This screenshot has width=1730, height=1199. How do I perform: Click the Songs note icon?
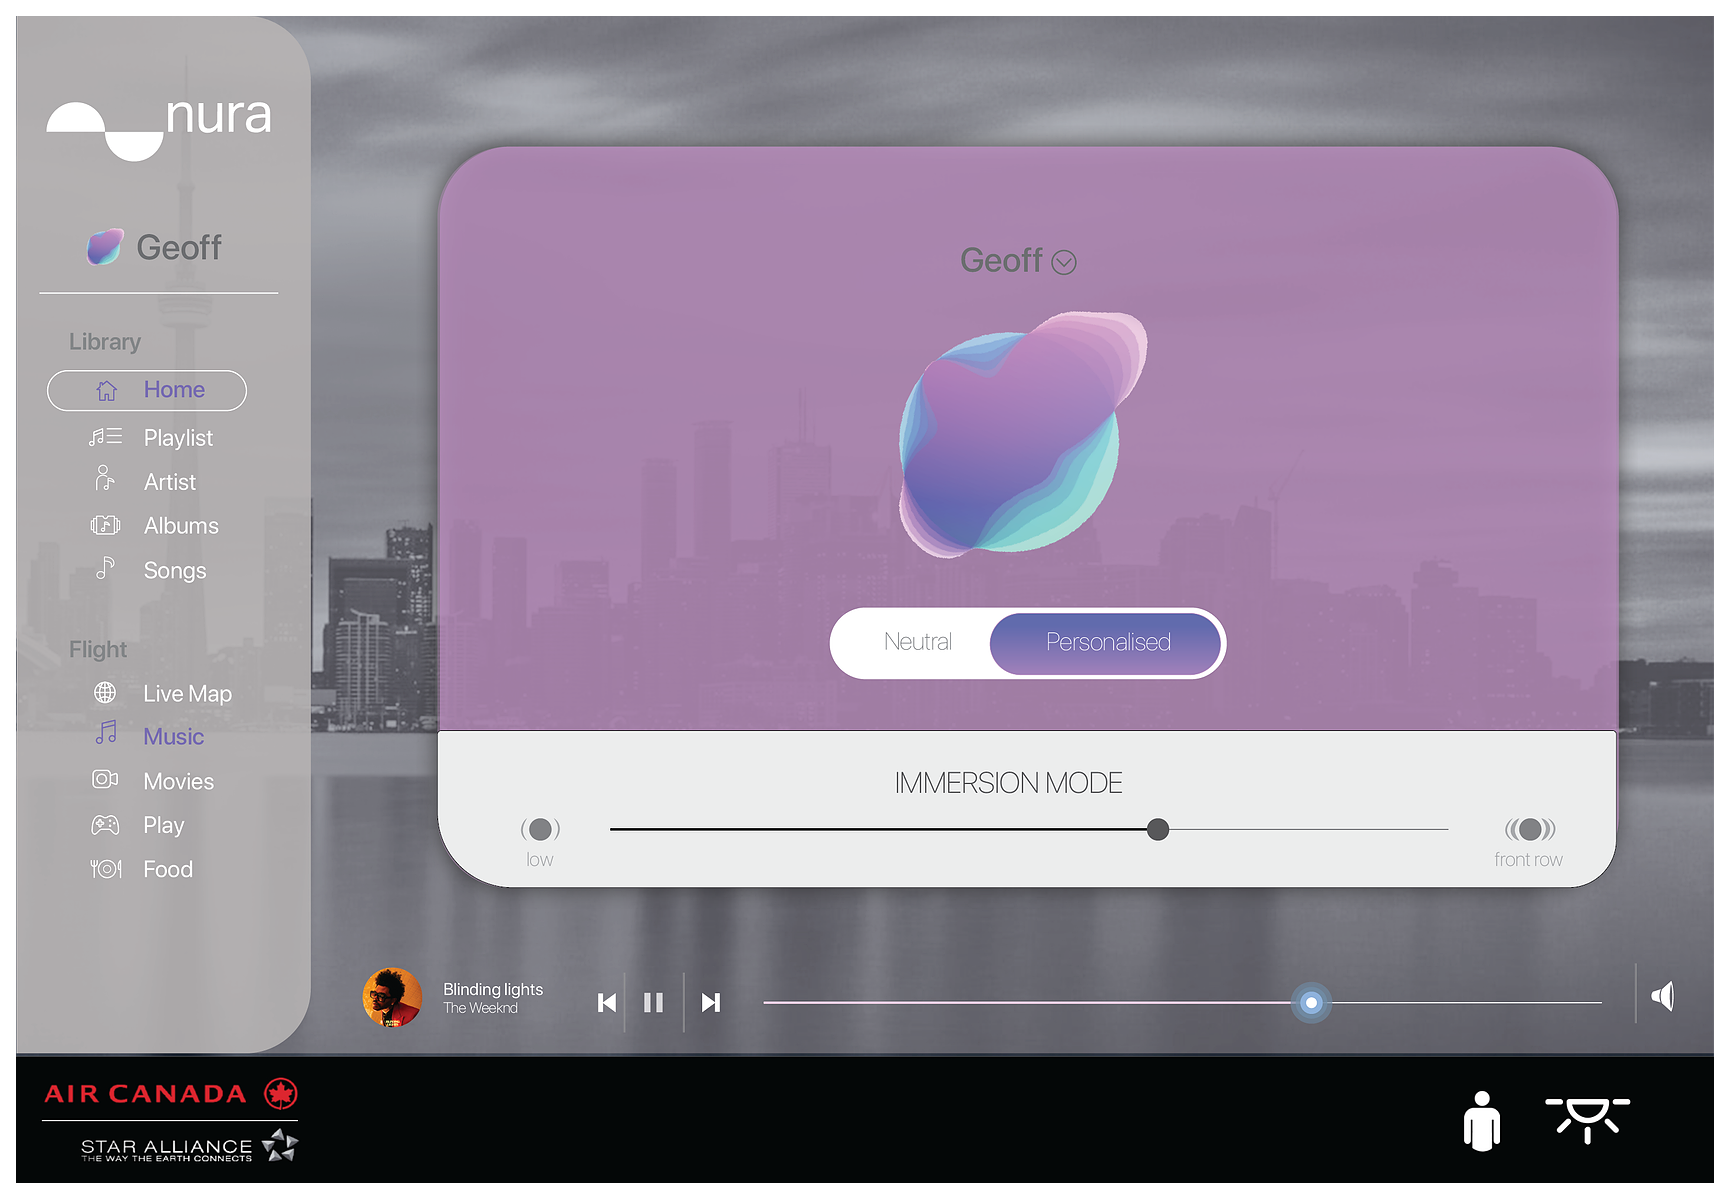click(106, 568)
